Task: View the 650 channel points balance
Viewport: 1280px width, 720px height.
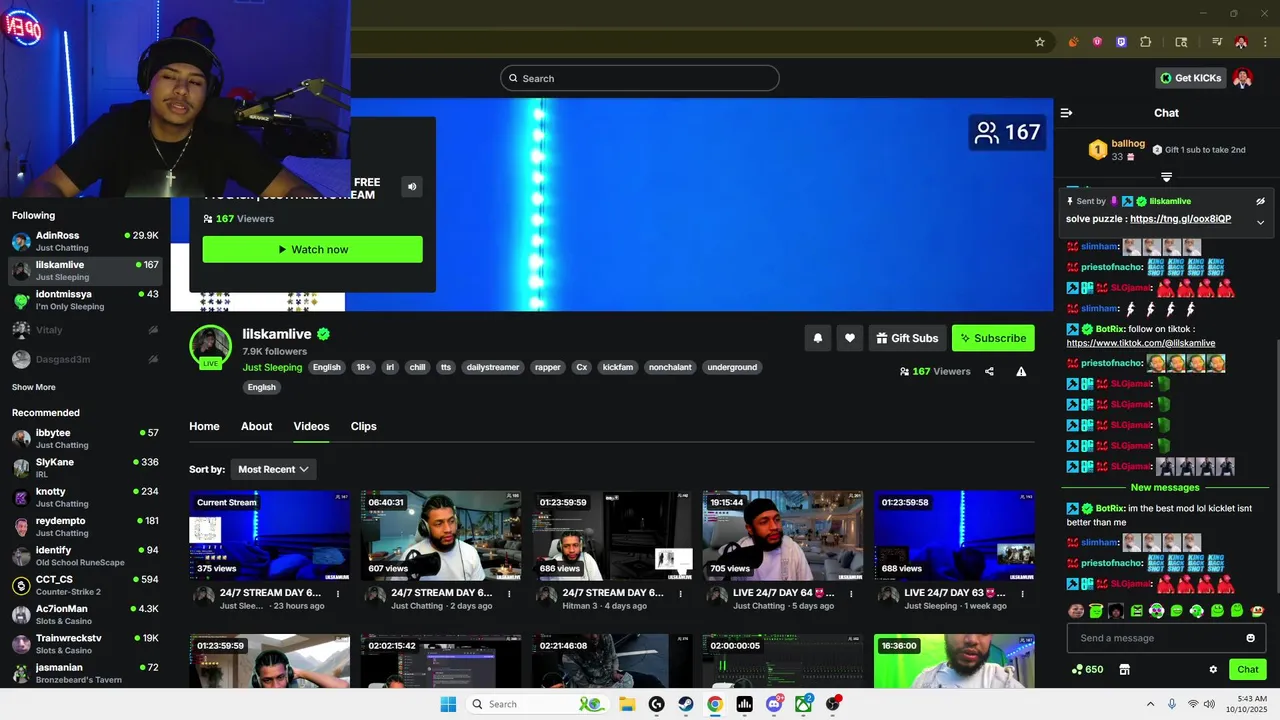Action: [x=1087, y=670]
